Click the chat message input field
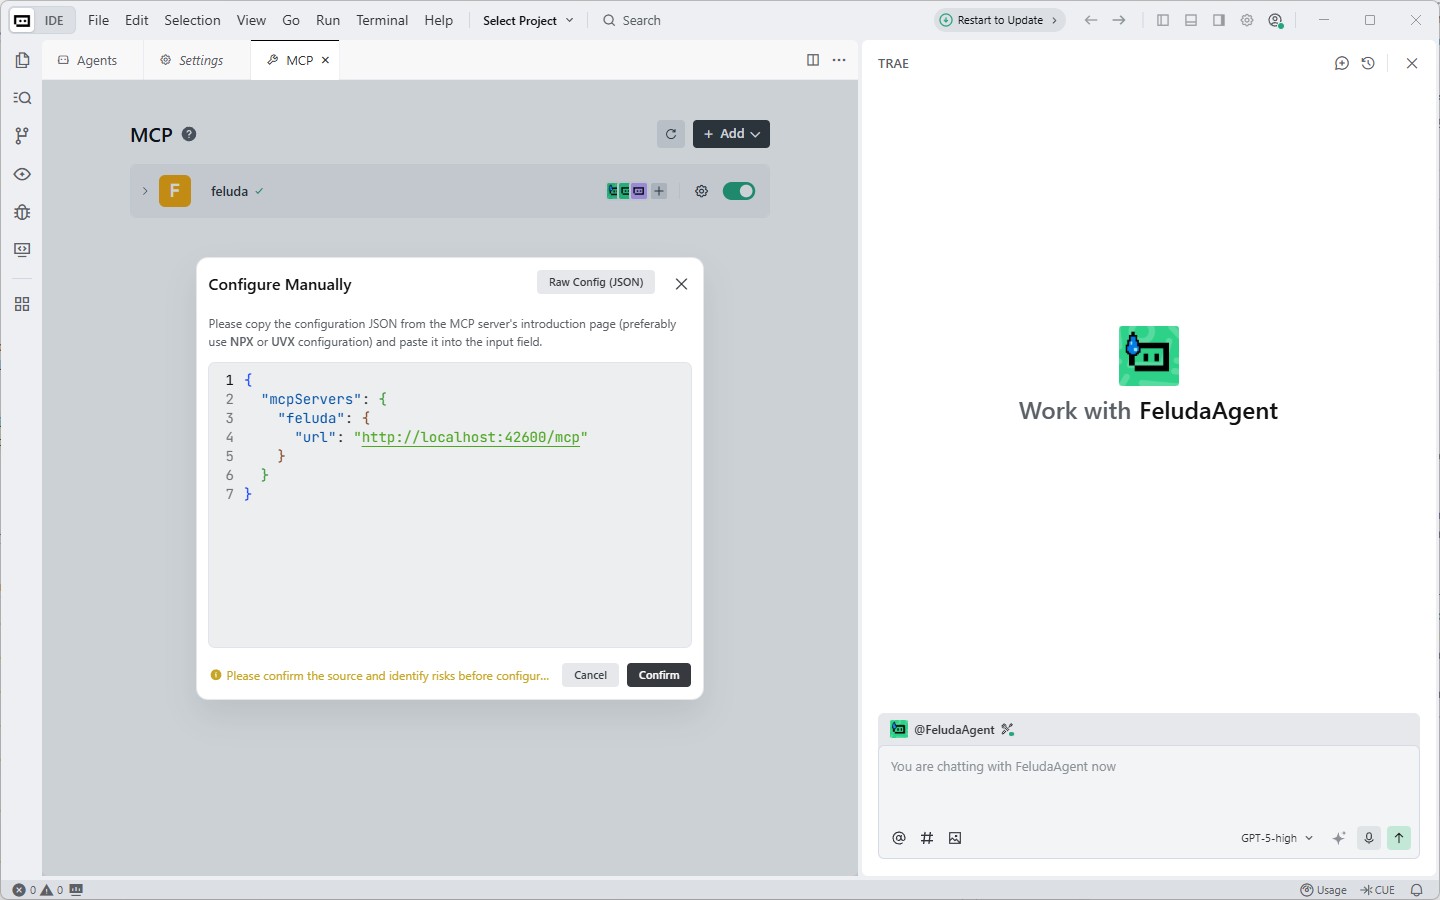The image size is (1440, 900). tap(1148, 785)
